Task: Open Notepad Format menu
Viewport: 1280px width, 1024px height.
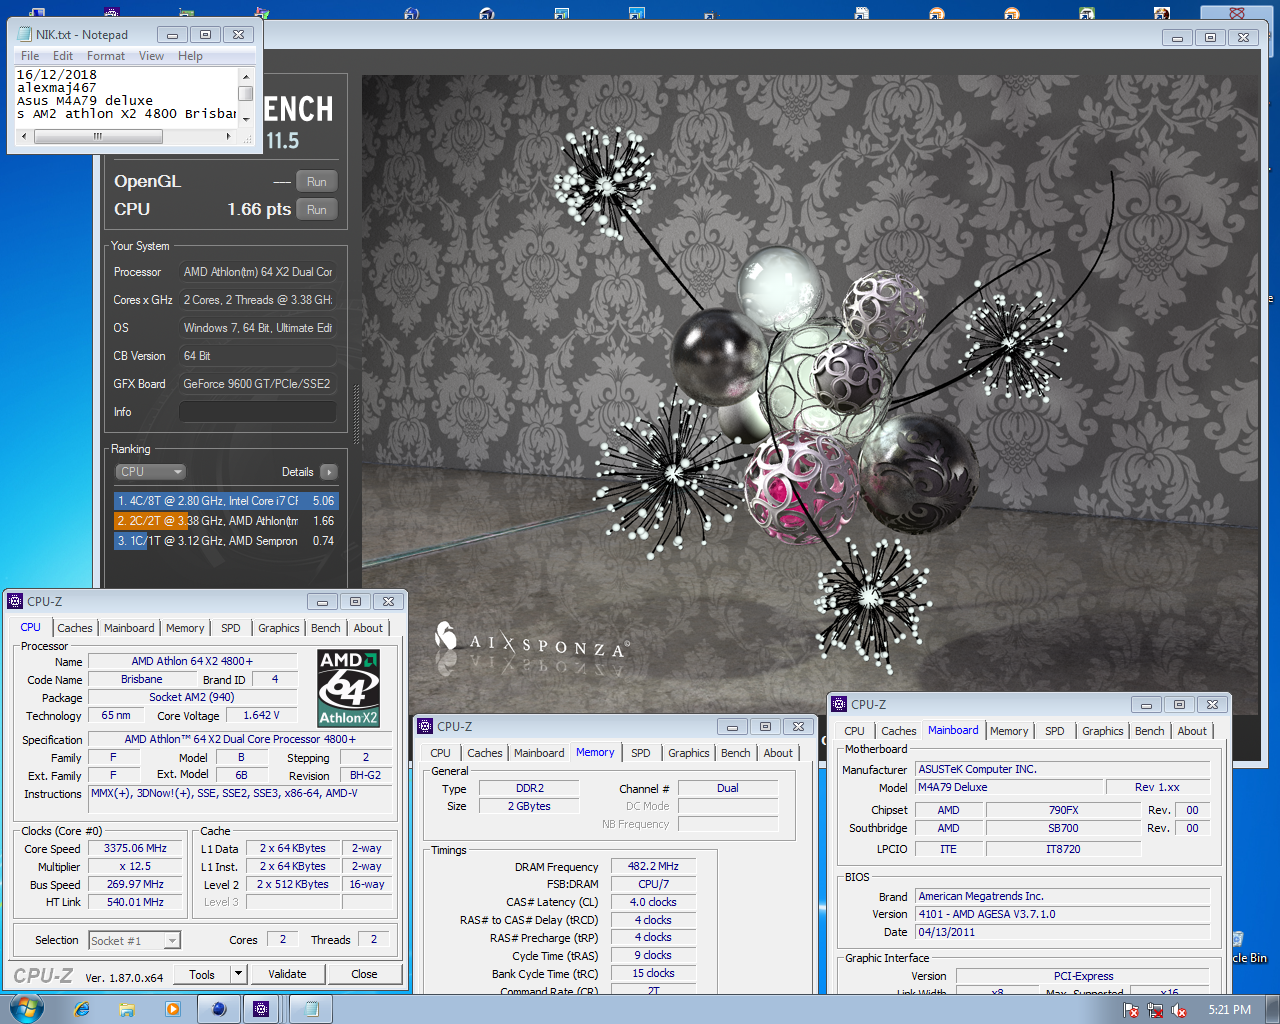Action: 106,56
